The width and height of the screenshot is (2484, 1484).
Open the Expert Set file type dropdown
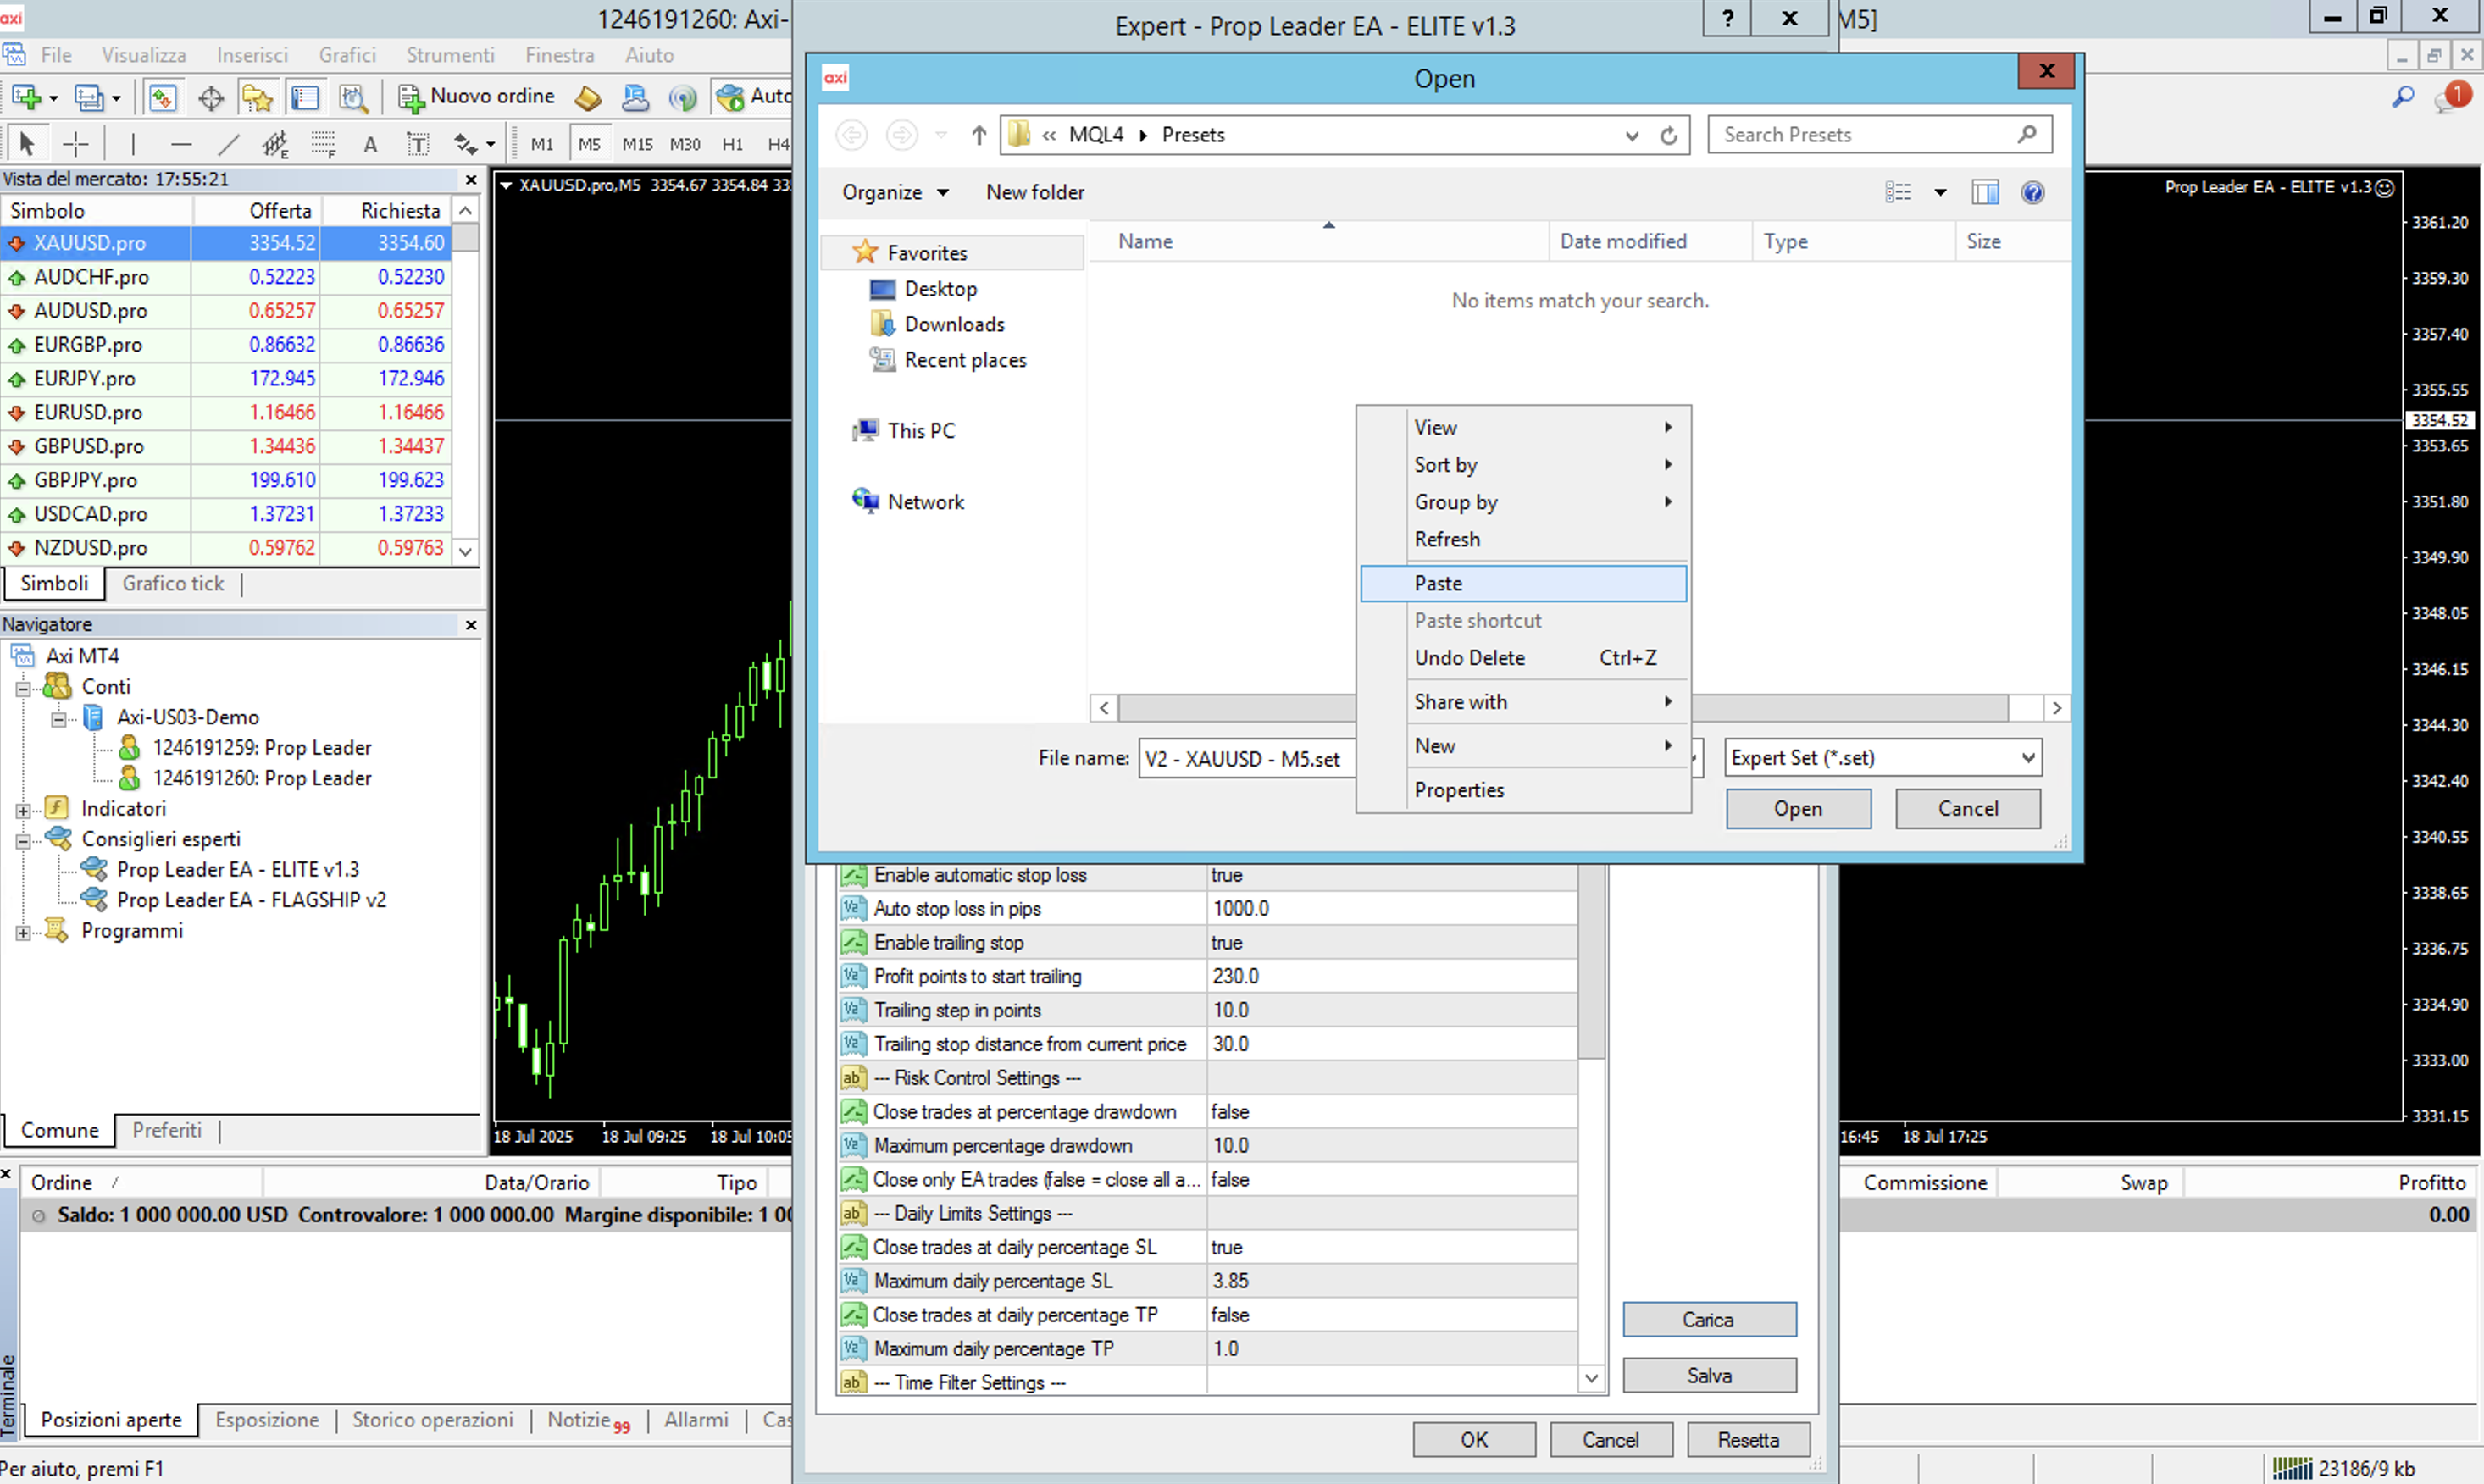click(x=2027, y=758)
